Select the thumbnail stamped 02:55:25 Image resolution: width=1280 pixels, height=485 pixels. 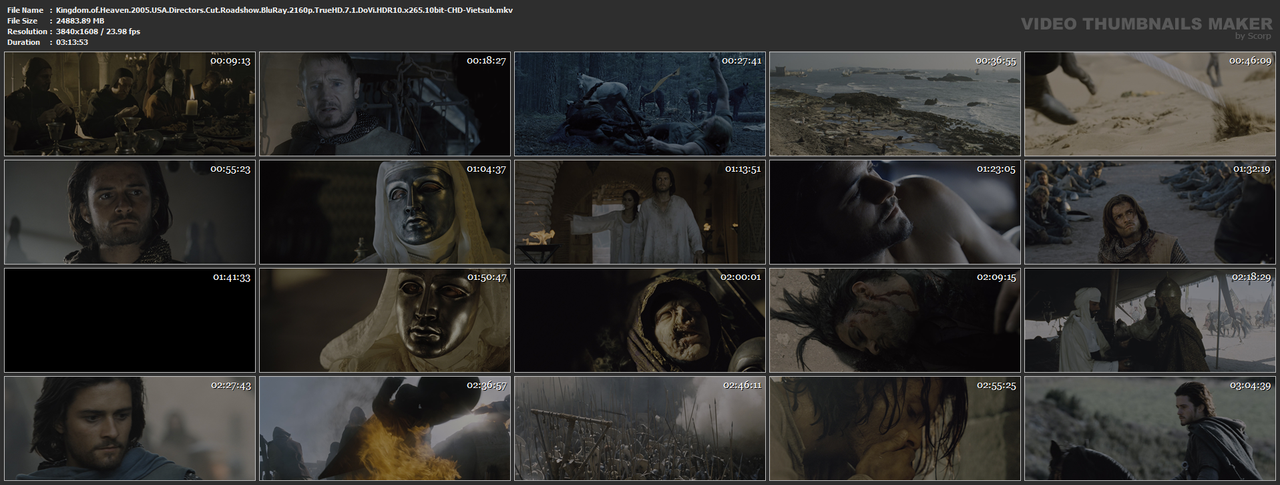pyautogui.click(x=895, y=428)
